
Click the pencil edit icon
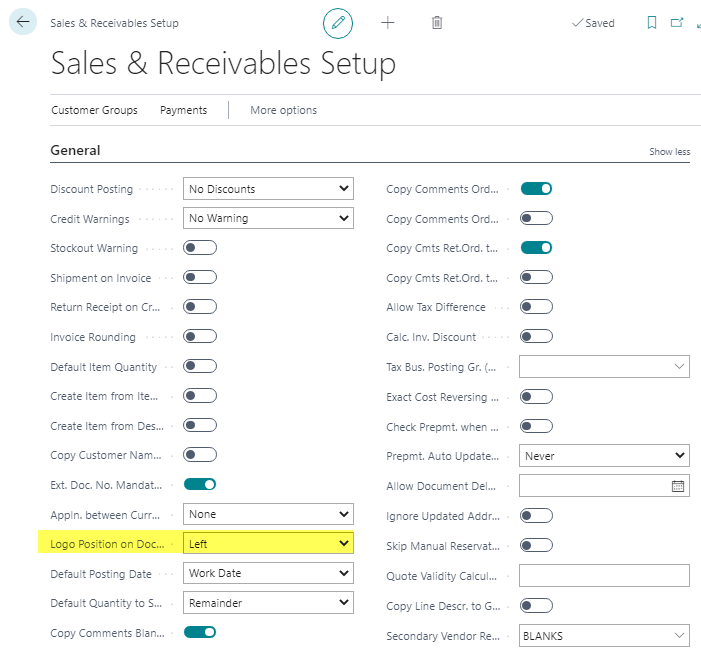click(x=338, y=23)
